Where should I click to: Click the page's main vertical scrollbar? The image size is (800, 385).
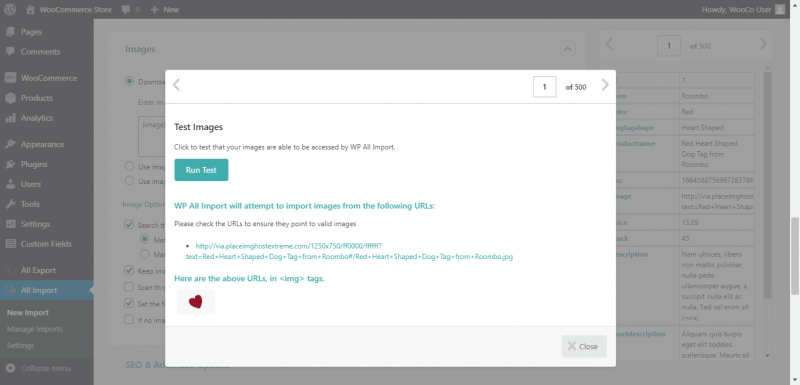(795, 255)
